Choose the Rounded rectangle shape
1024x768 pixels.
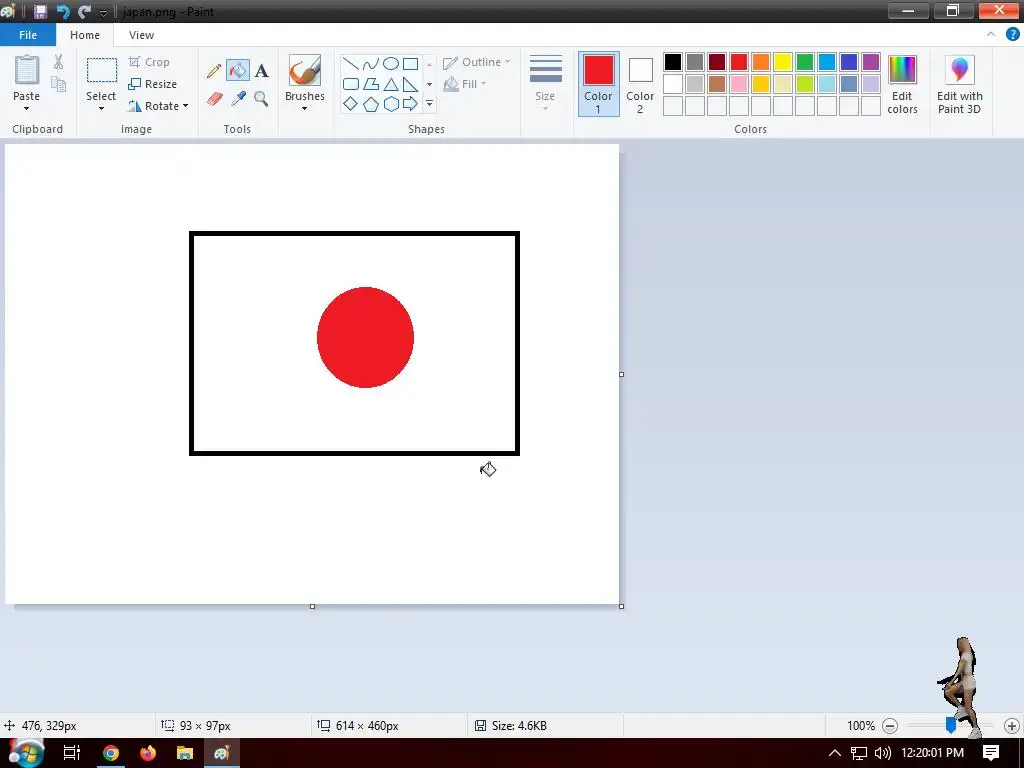point(351,84)
